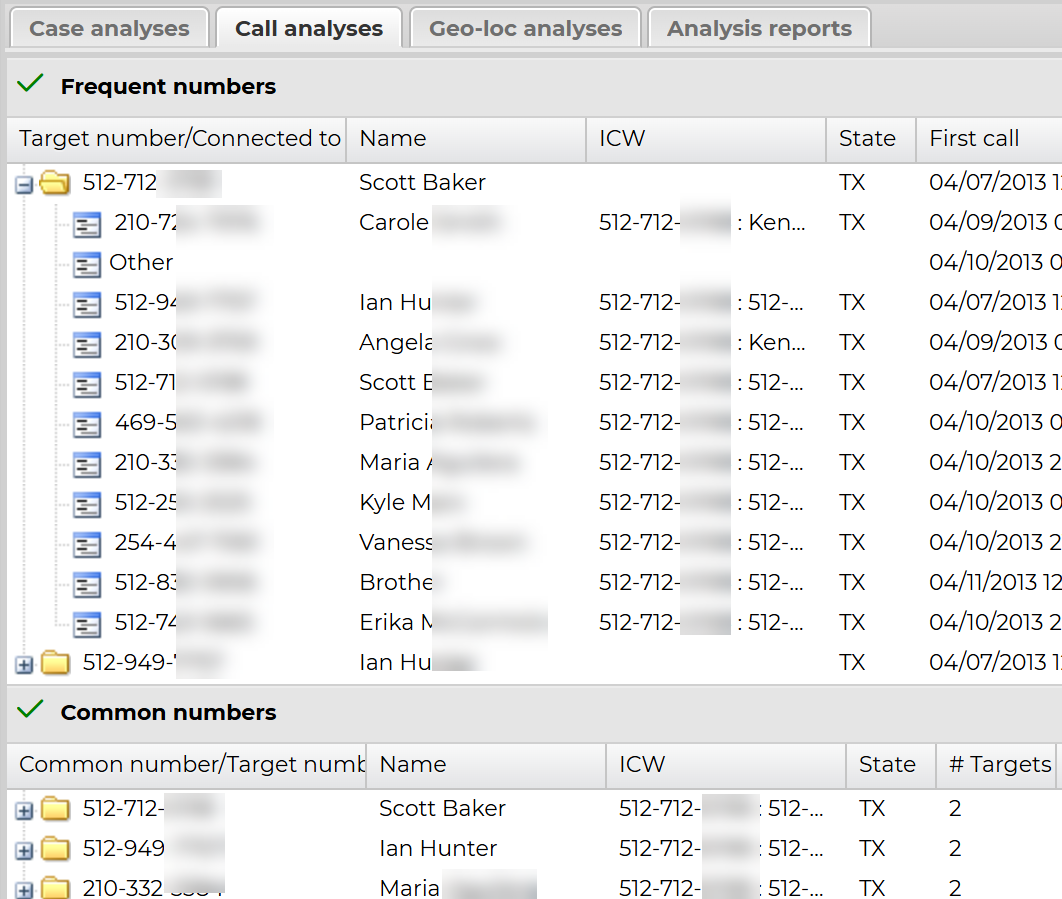The image size is (1062, 899).
Task: Select the Brother row in frequent numbers
Action: (396, 582)
